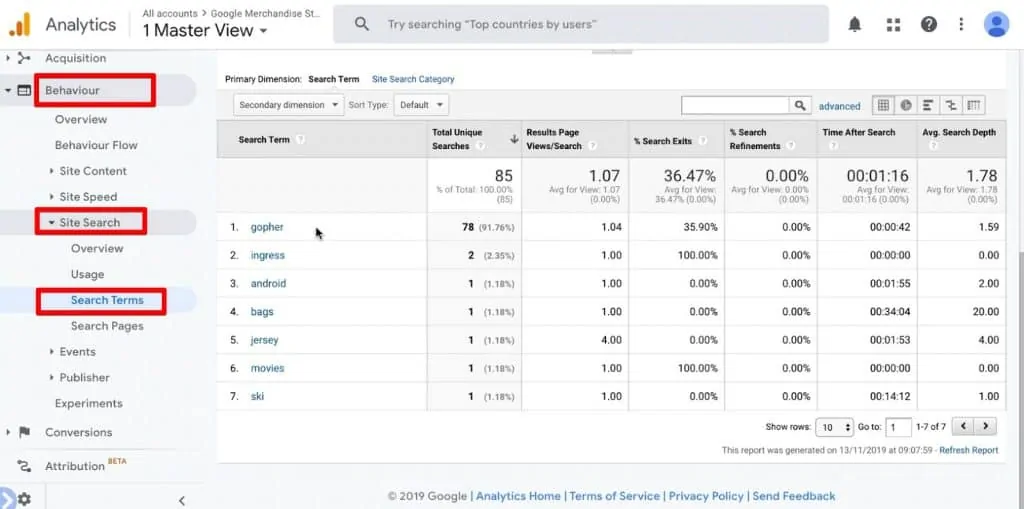Open Experiments in sidebar
Screen dimensions: 1024x509
89,403
